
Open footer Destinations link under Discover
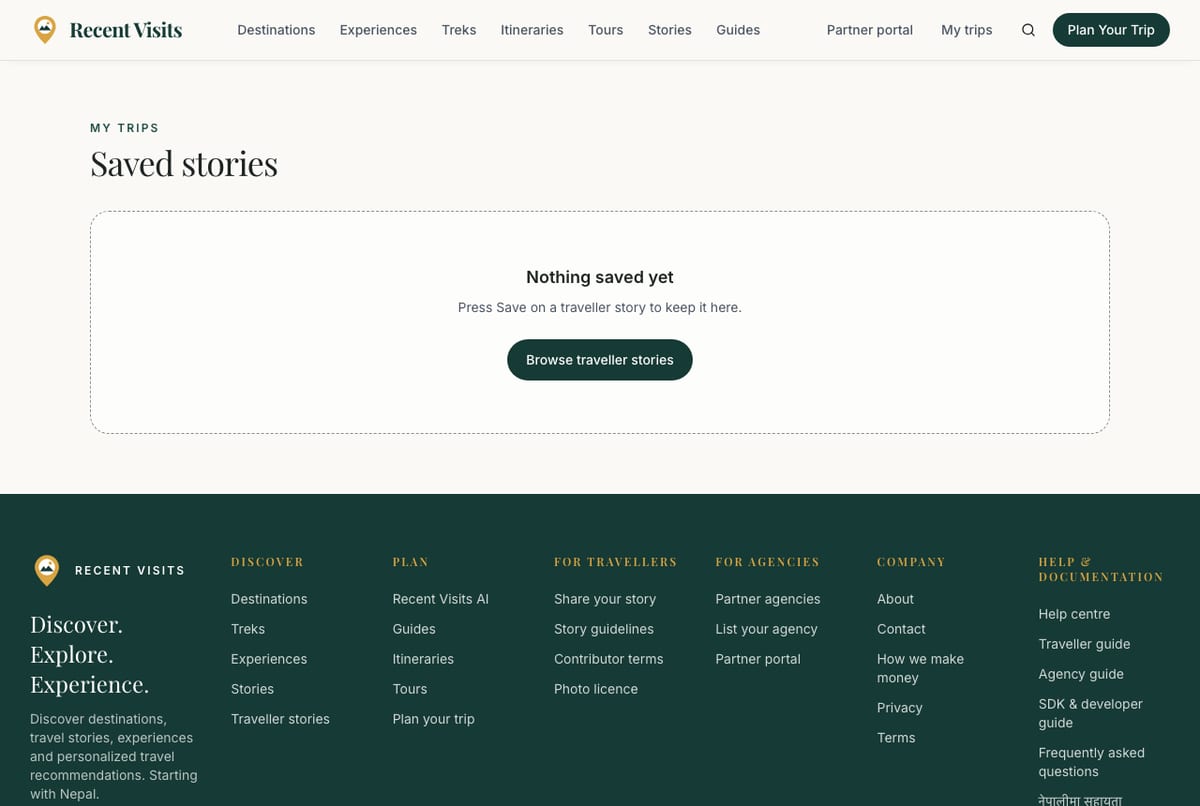[x=269, y=599]
